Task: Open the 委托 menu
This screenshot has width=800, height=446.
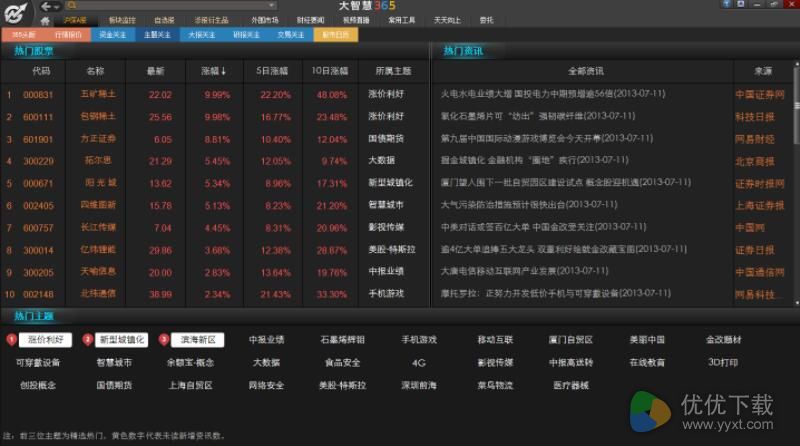Action: point(487,20)
